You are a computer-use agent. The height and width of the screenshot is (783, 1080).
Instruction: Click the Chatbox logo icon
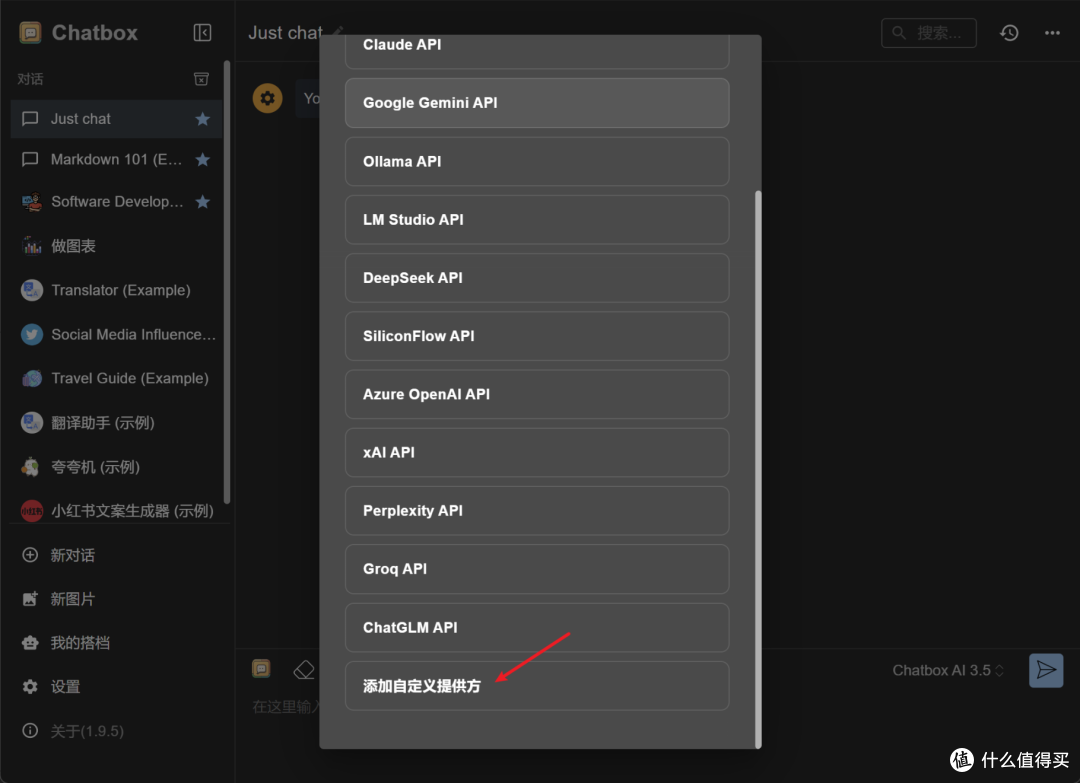(30, 32)
